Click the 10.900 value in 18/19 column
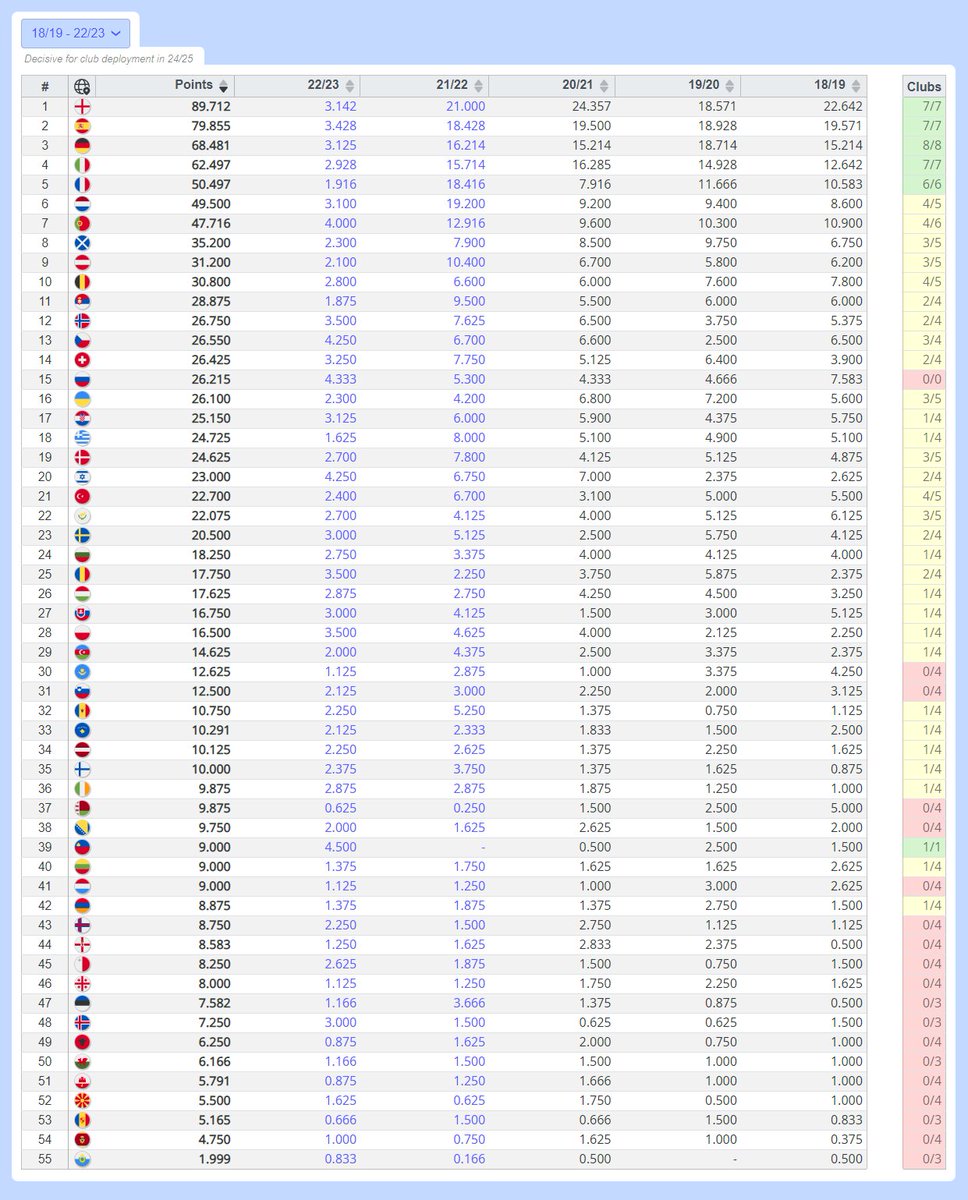 coord(842,223)
